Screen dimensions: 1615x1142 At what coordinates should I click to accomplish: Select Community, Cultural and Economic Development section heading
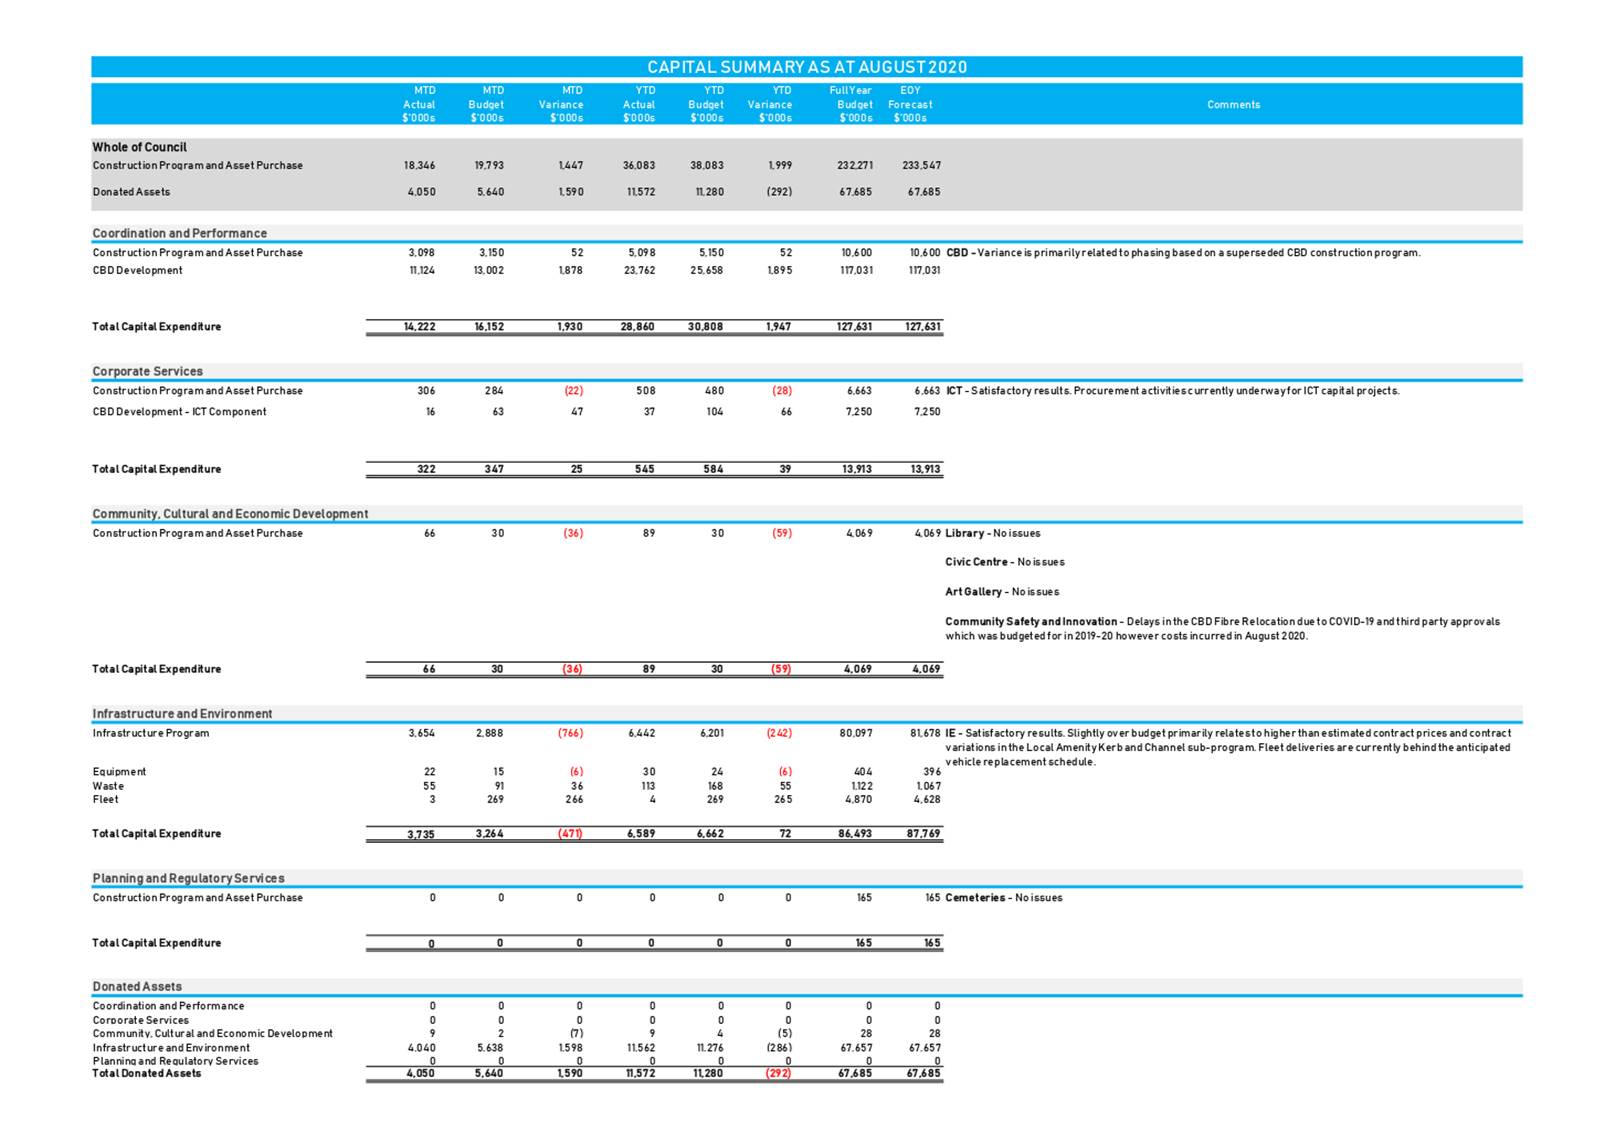coord(230,514)
